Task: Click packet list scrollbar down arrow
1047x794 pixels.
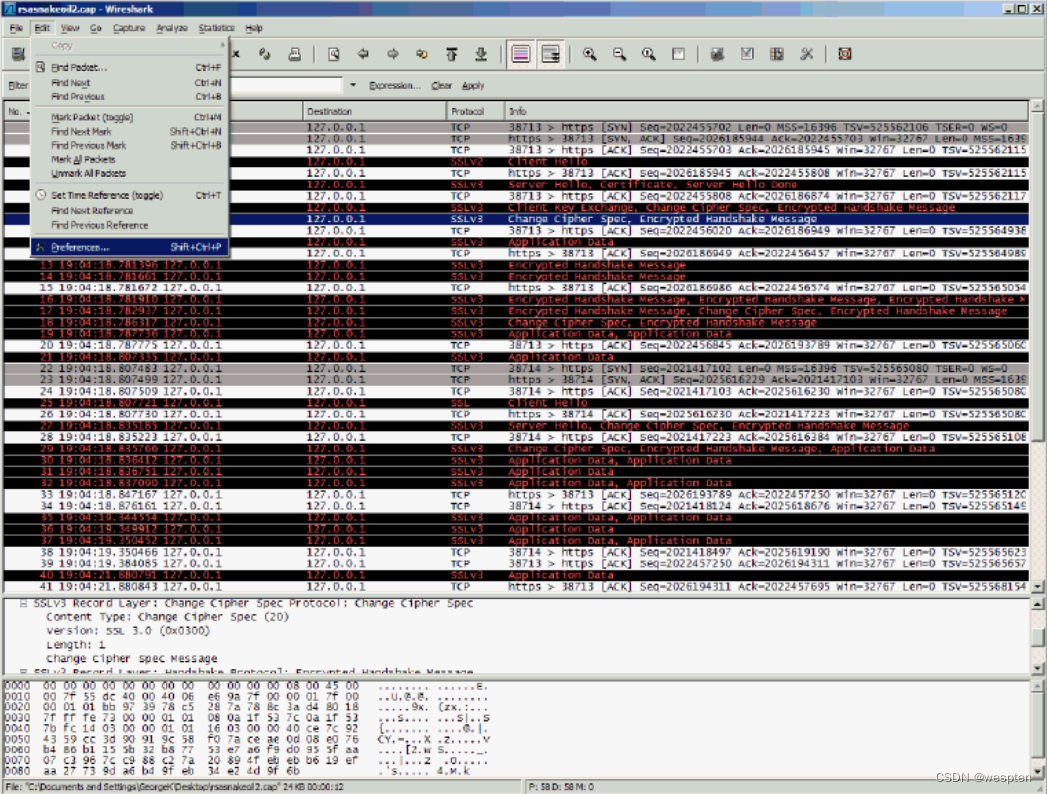Action: coord(1037,587)
